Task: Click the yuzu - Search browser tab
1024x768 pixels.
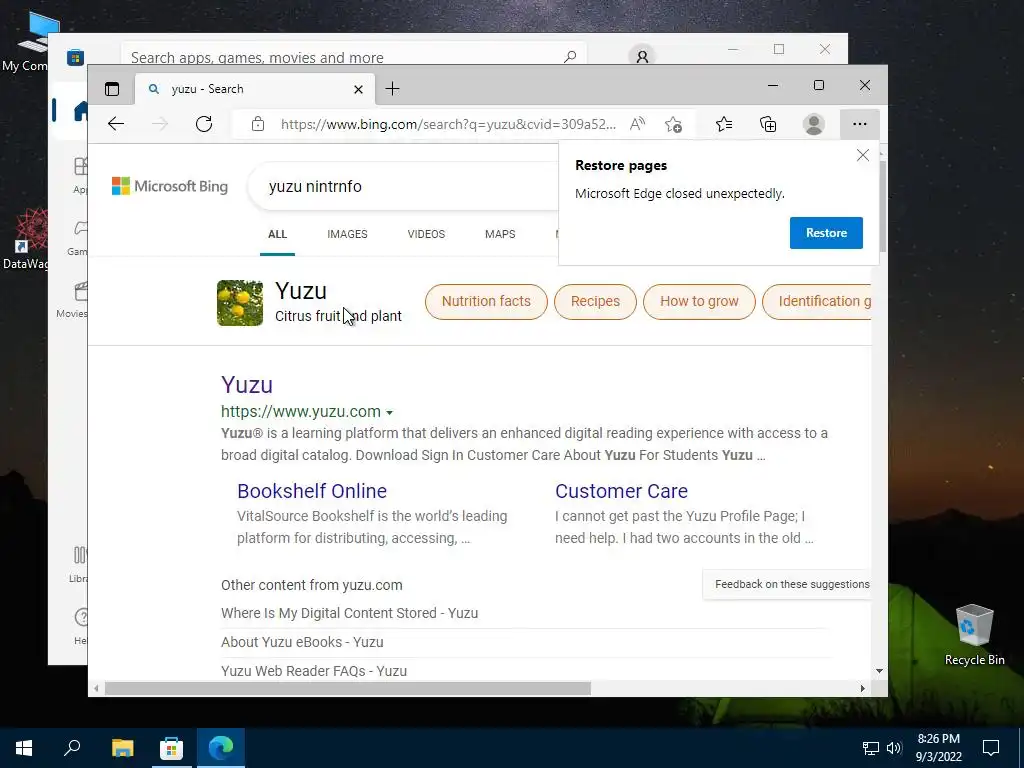Action: (x=255, y=89)
